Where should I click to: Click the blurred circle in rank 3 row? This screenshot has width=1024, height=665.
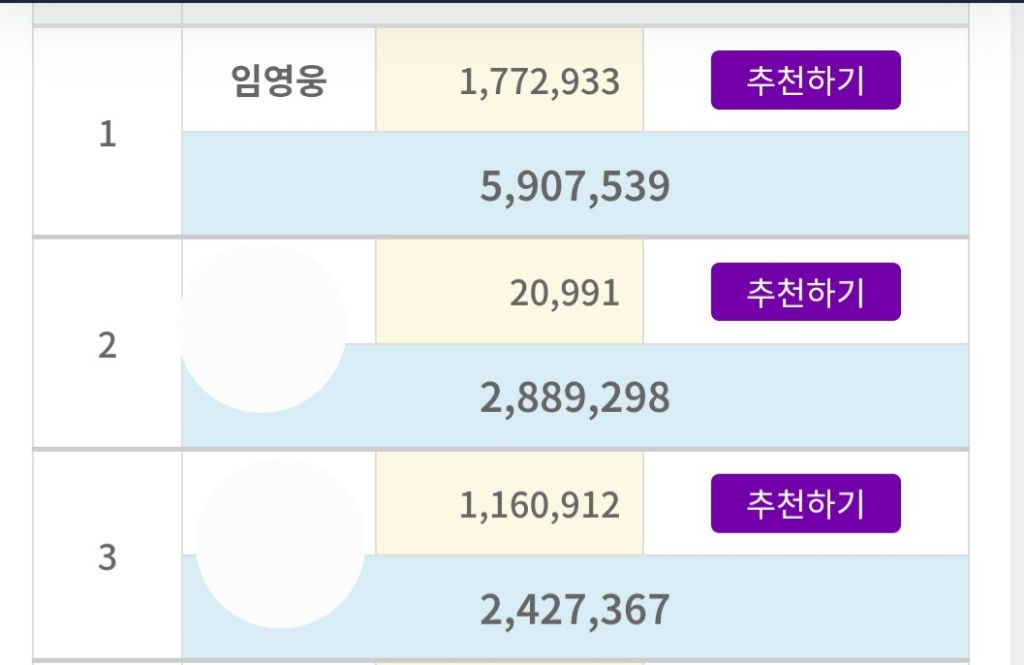pos(281,543)
